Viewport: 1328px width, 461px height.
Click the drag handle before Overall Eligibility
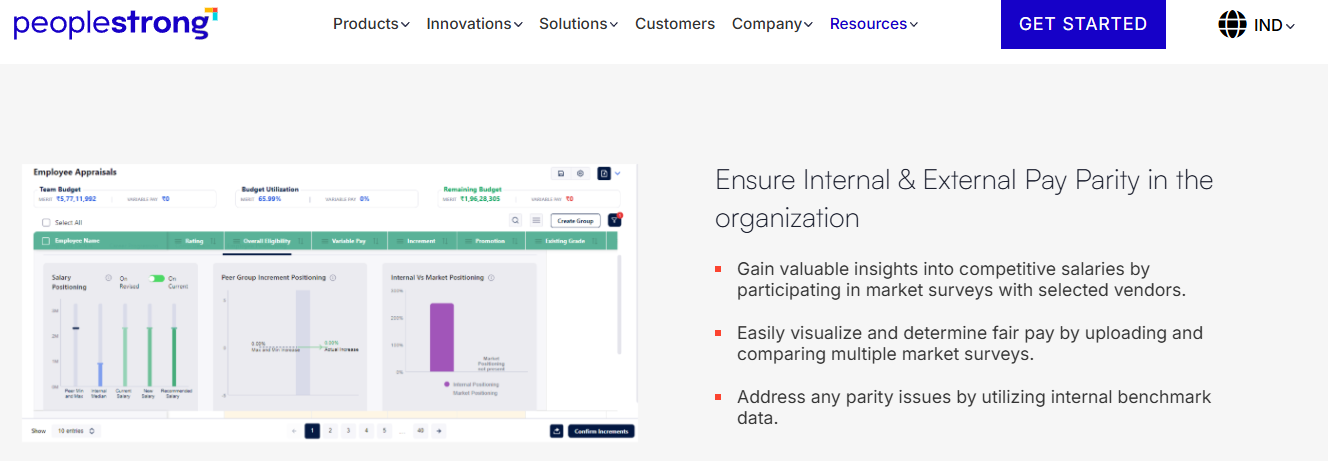coord(235,241)
